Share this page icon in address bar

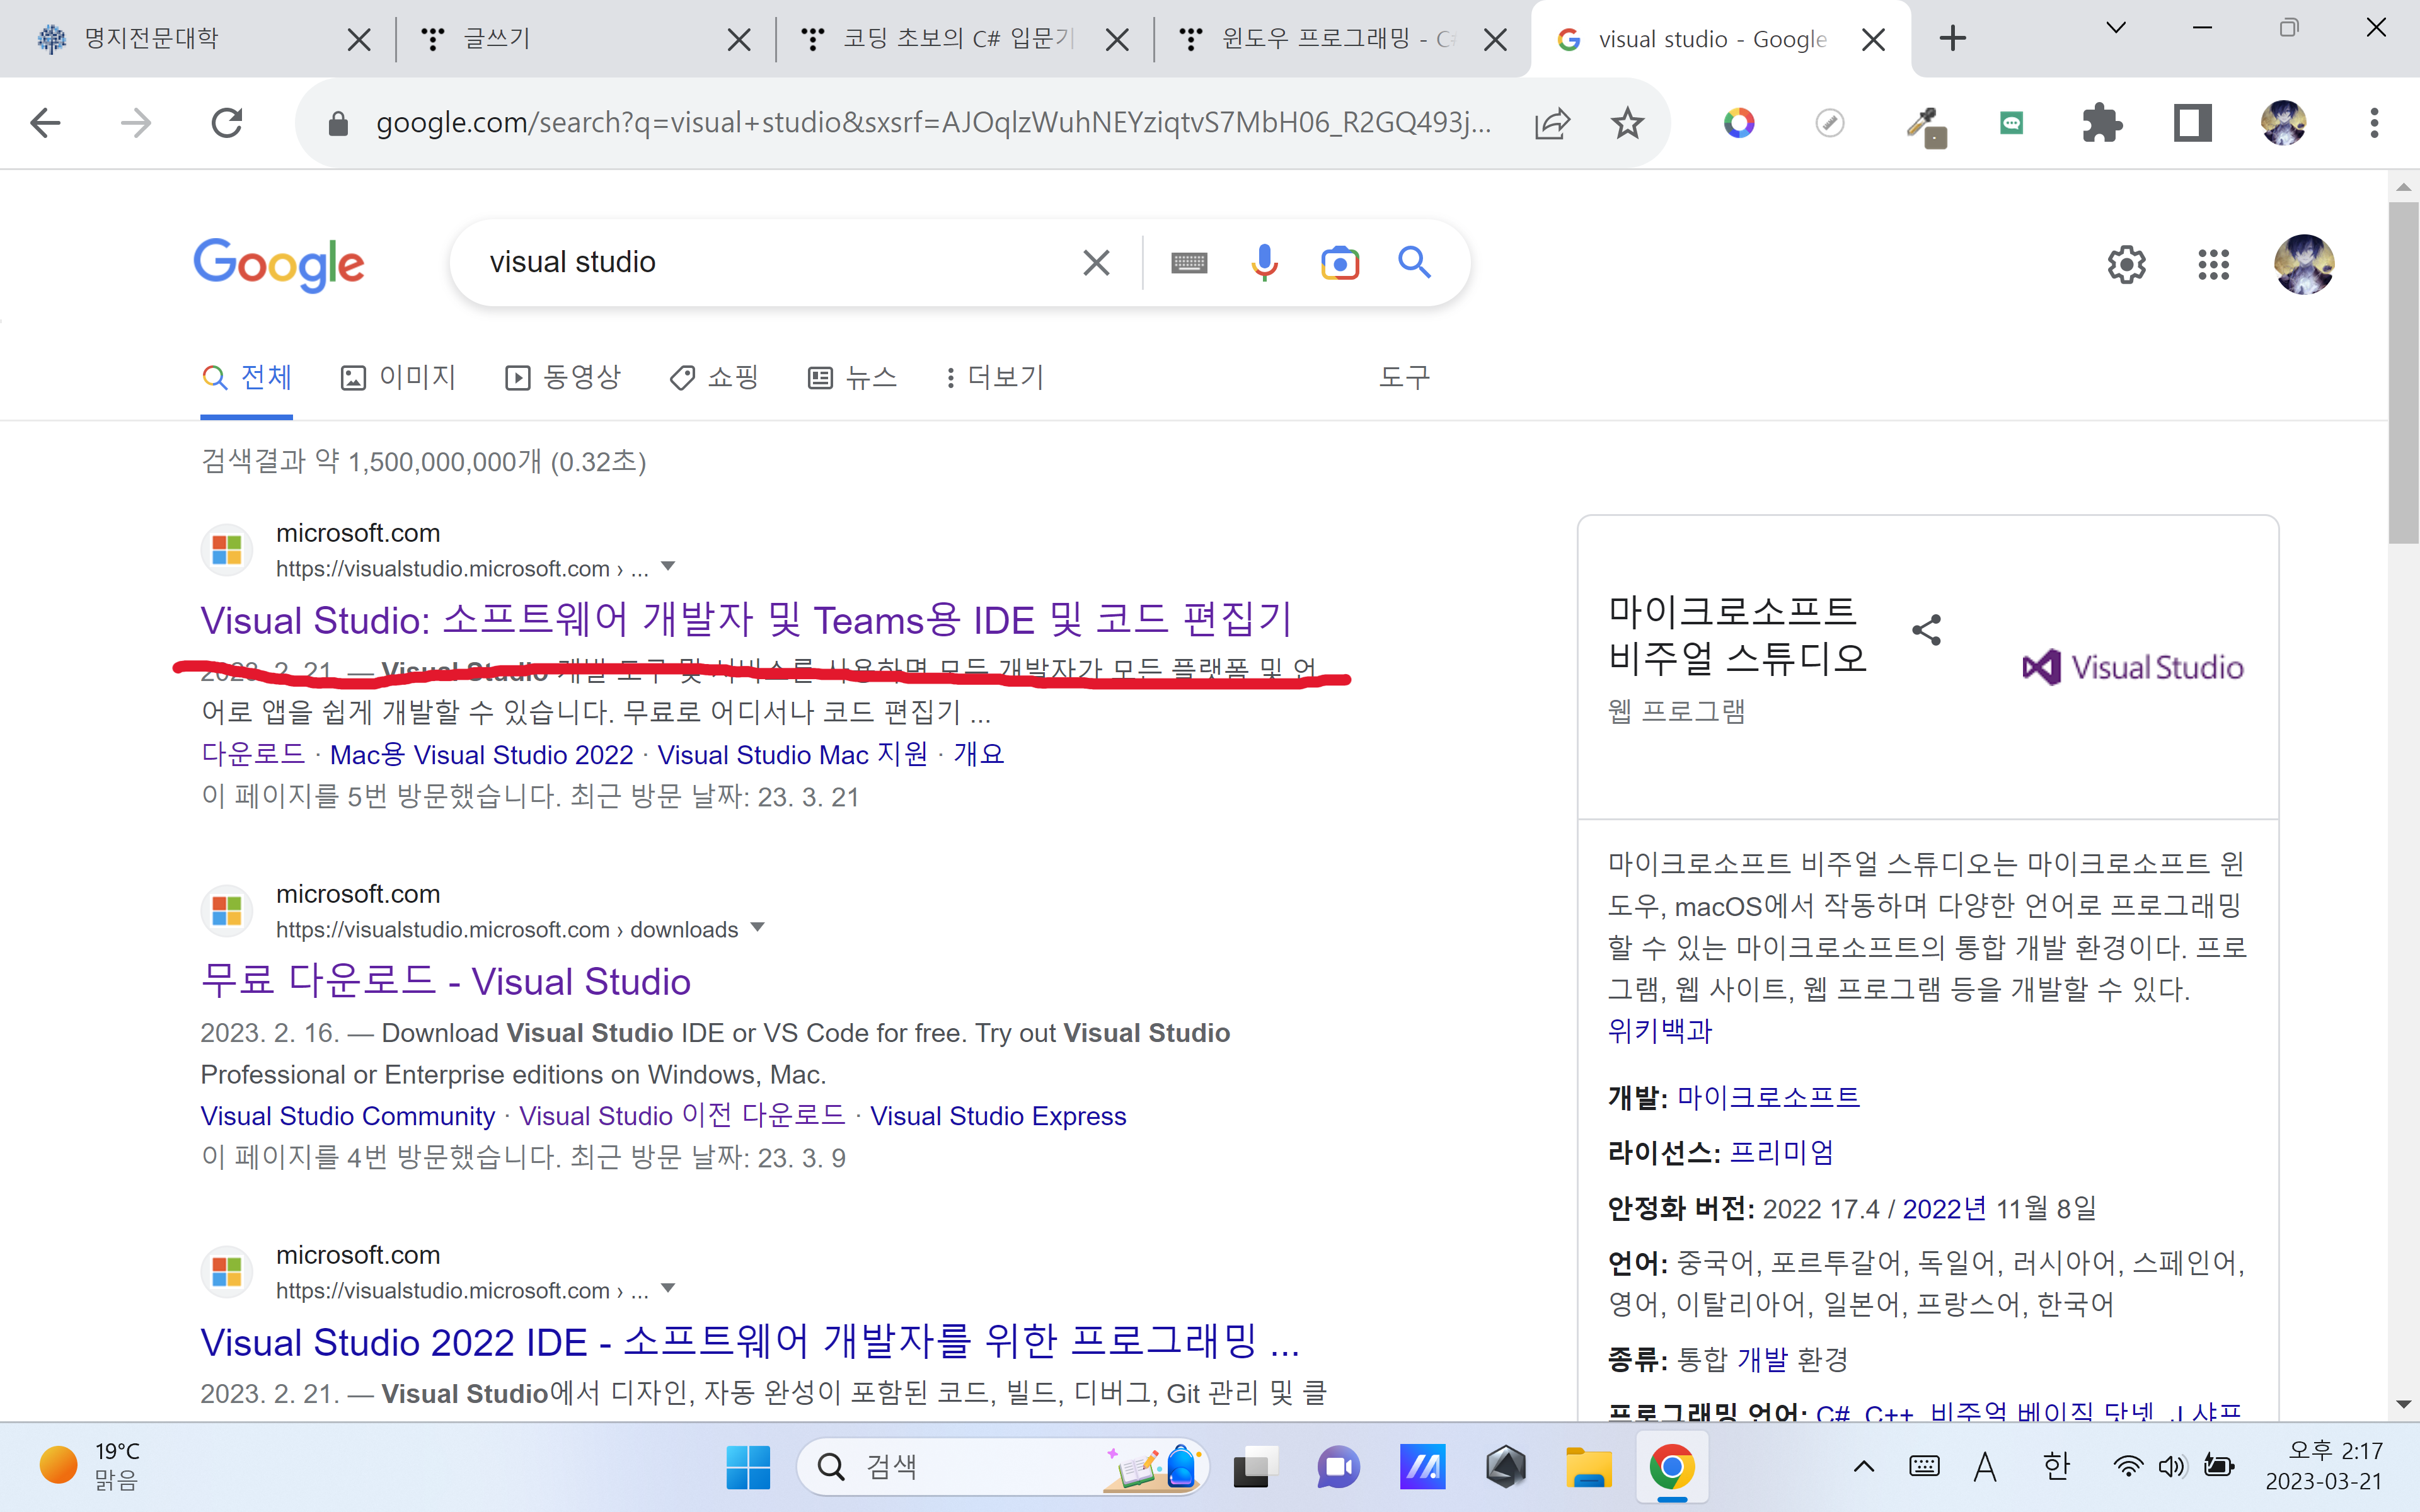(x=1552, y=123)
